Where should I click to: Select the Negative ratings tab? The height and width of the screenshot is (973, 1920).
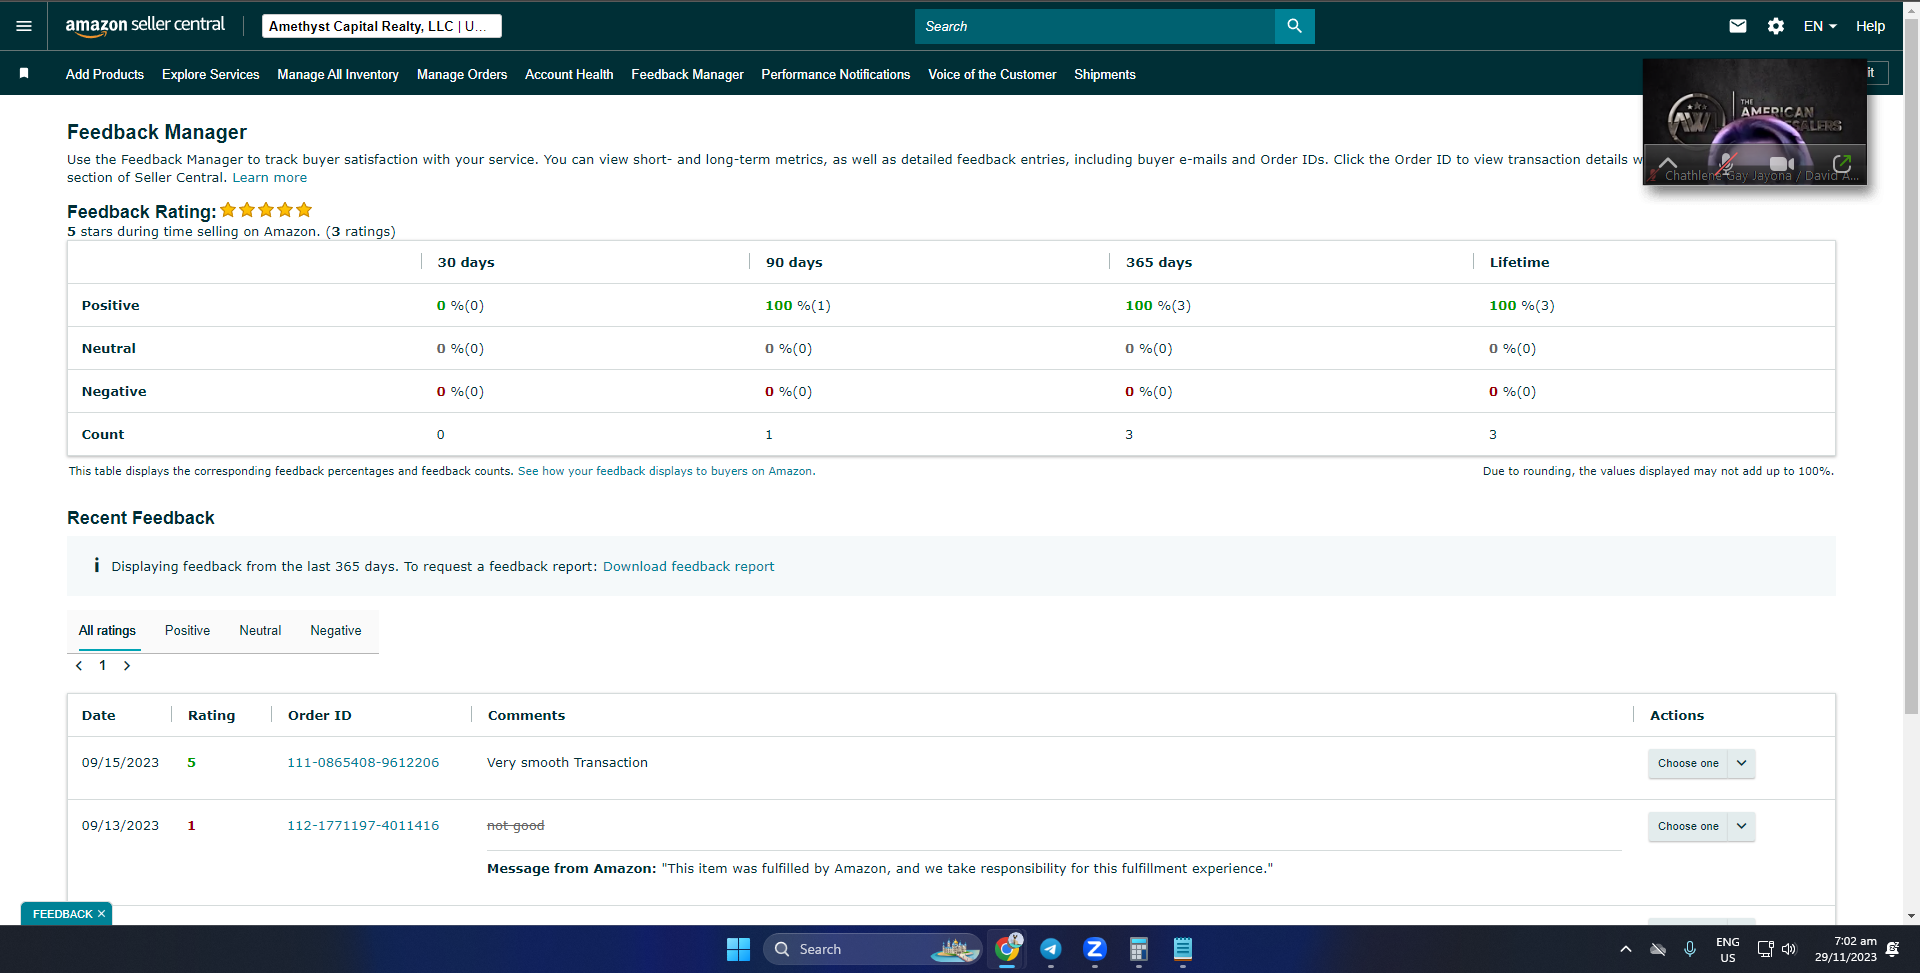point(336,631)
